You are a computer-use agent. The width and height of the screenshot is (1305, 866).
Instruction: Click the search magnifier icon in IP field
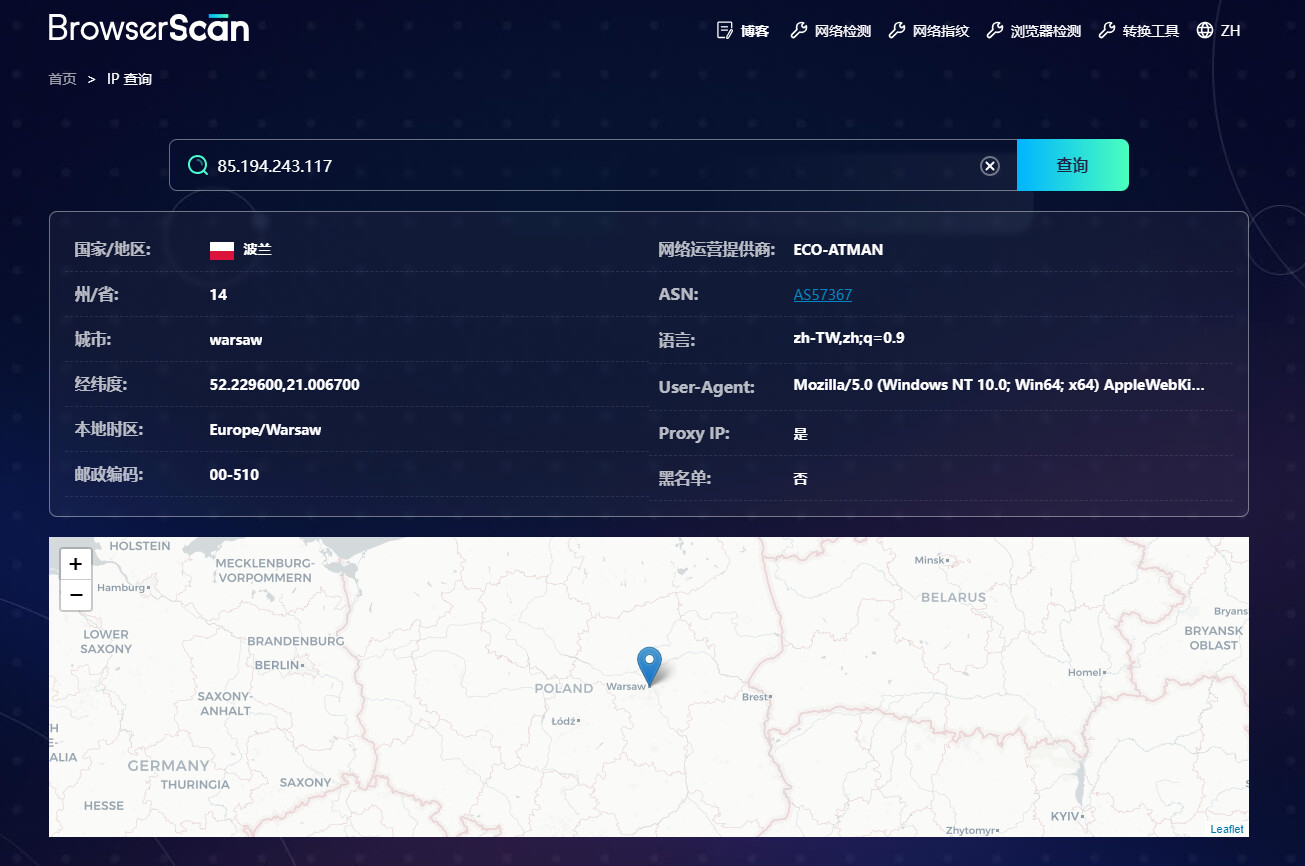tap(198, 165)
